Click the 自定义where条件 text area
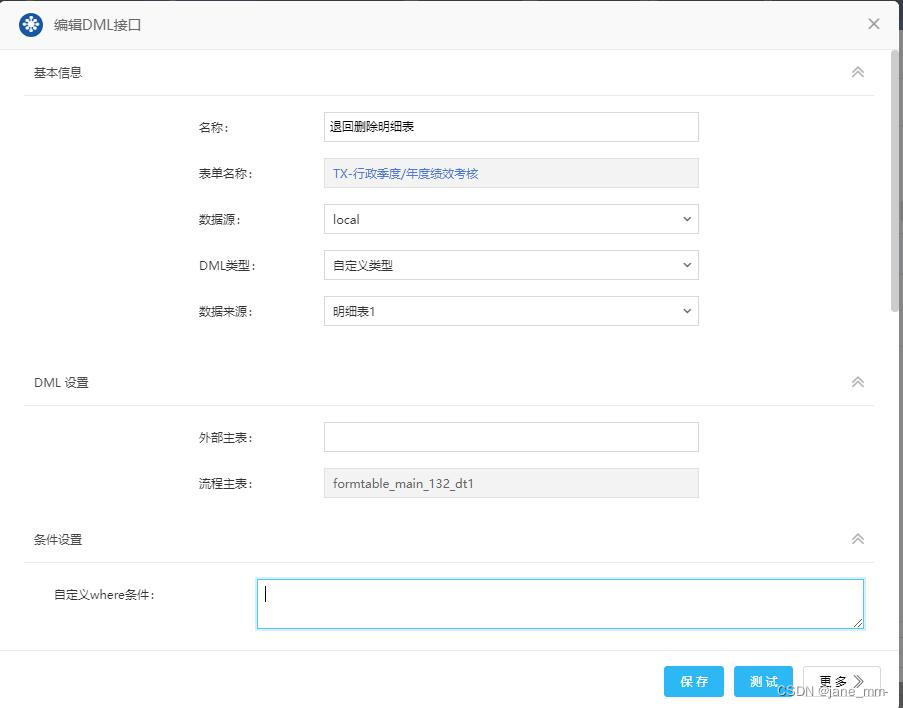 [x=559, y=603]
